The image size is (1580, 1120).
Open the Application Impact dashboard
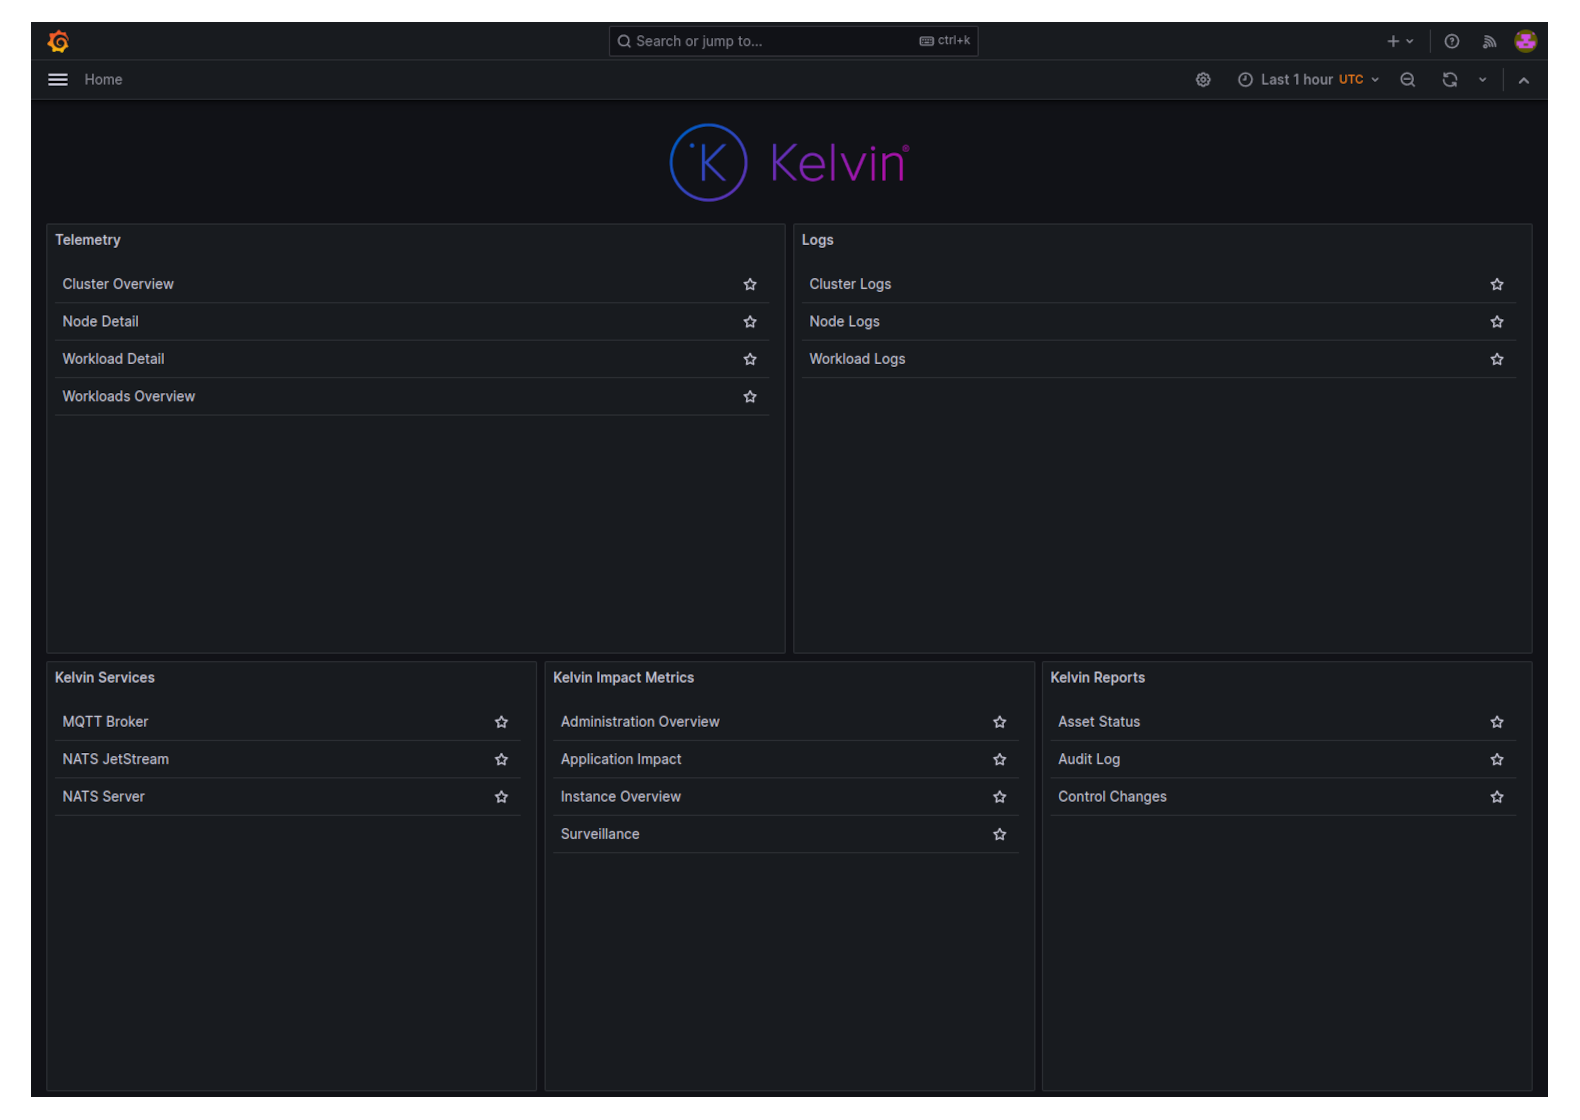(621, 760)
